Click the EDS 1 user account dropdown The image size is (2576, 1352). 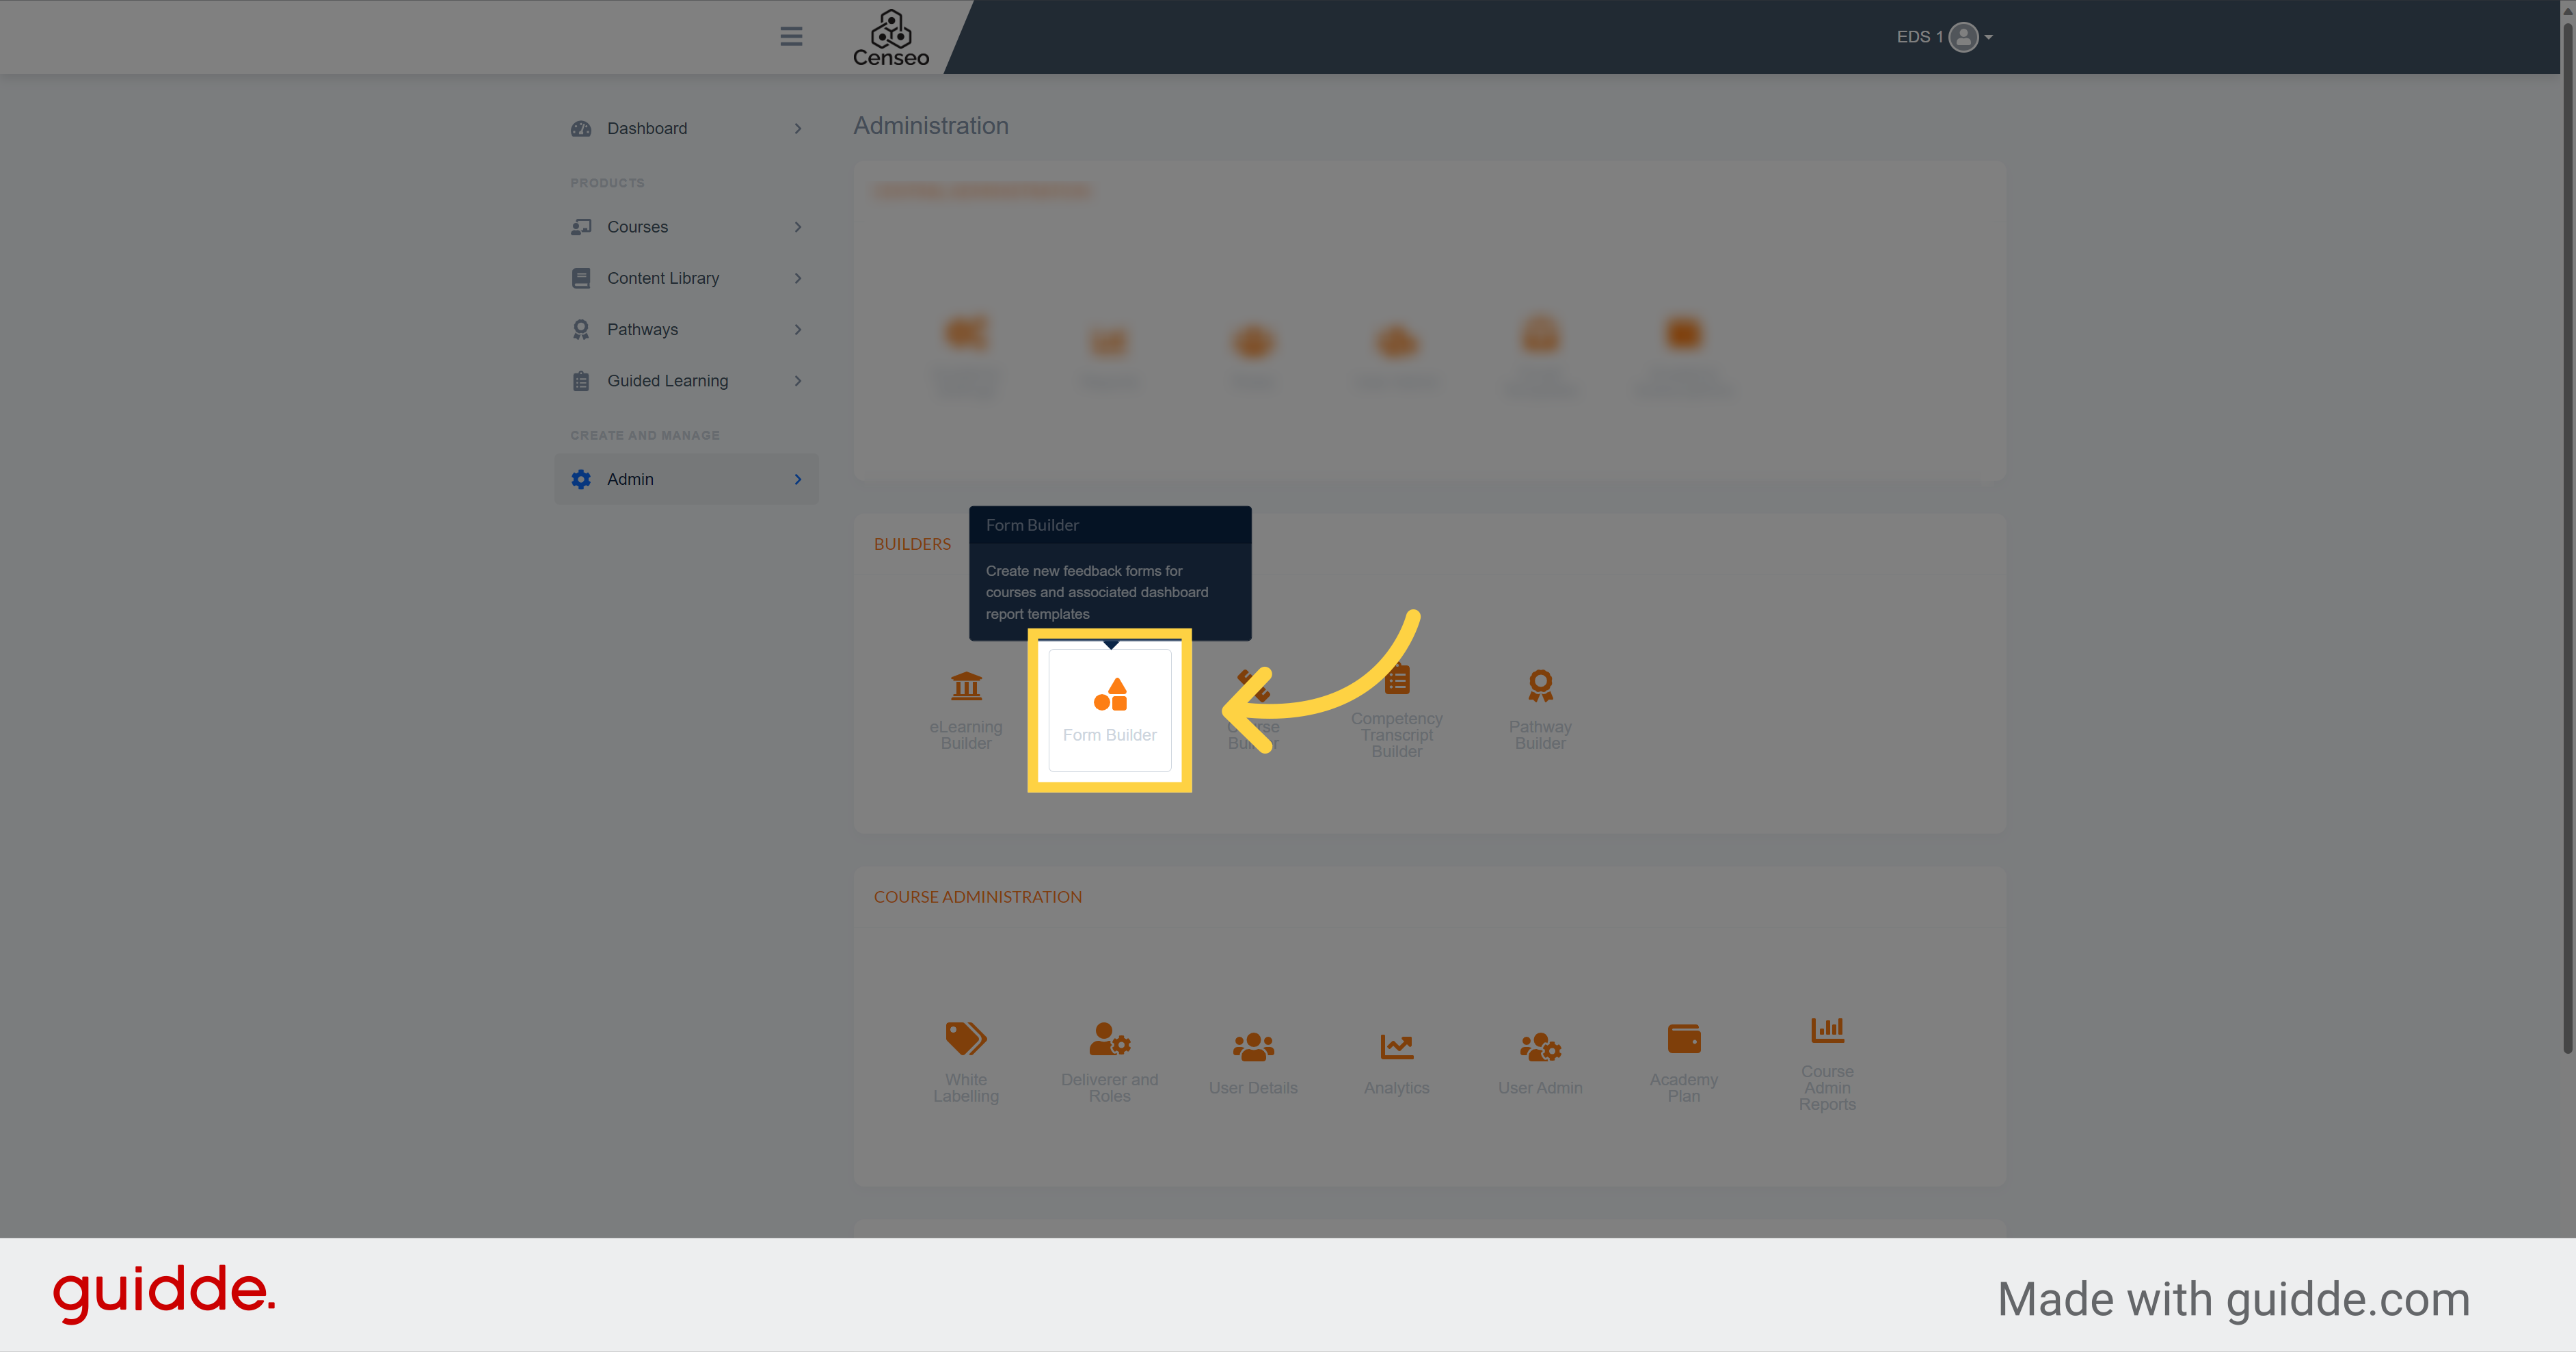[x=1961, y=36]
